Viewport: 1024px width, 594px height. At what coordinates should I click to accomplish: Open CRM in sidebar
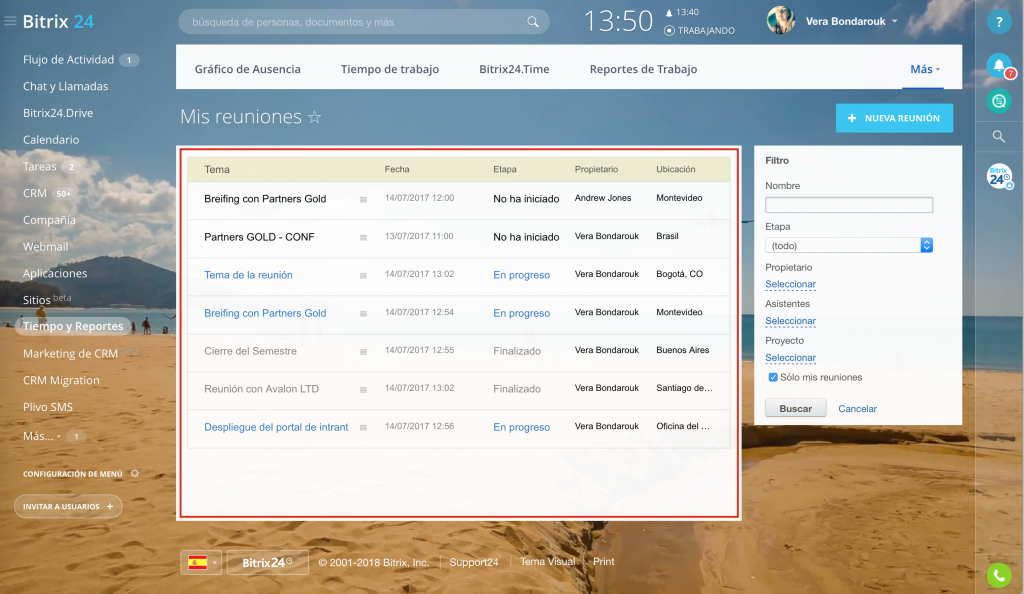[x=35, y=193]
